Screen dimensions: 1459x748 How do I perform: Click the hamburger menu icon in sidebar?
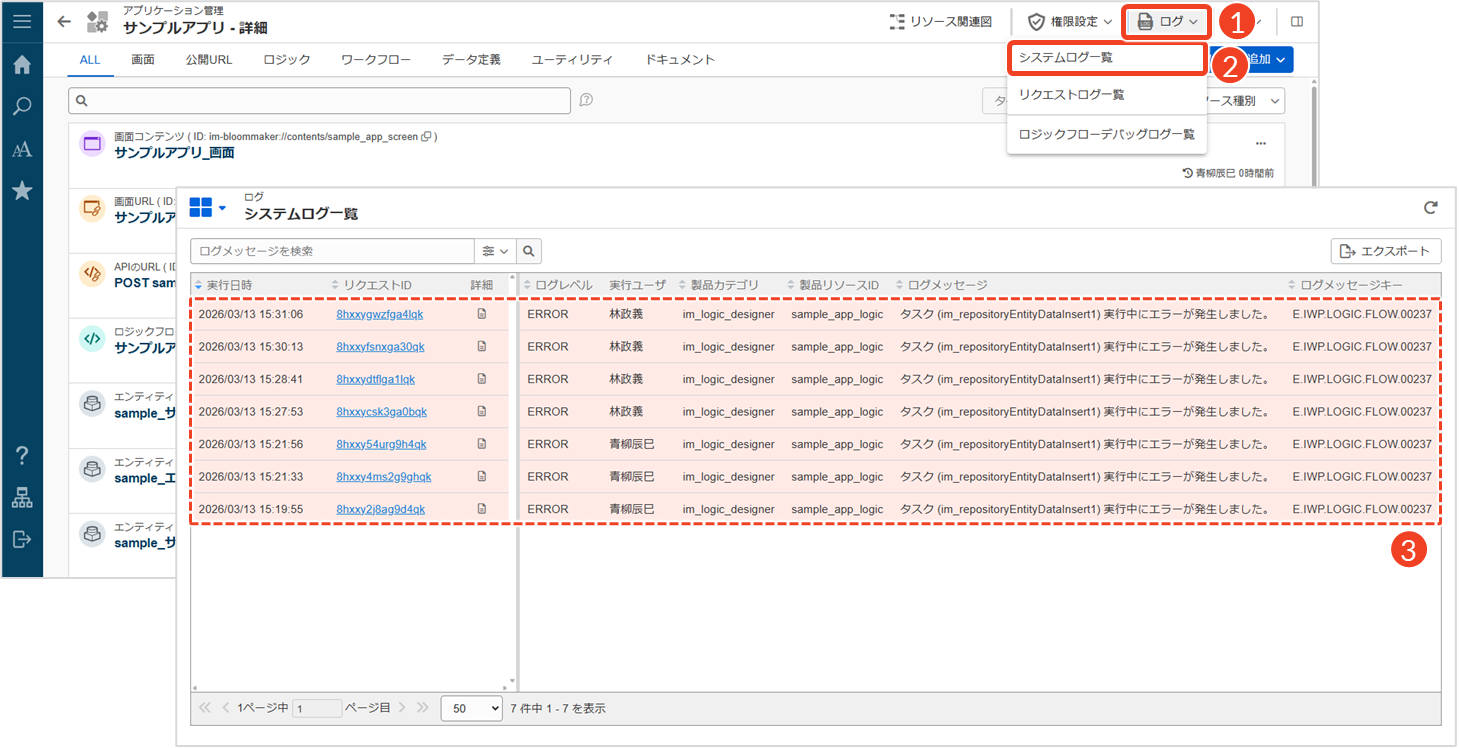(x=21, y=21)
